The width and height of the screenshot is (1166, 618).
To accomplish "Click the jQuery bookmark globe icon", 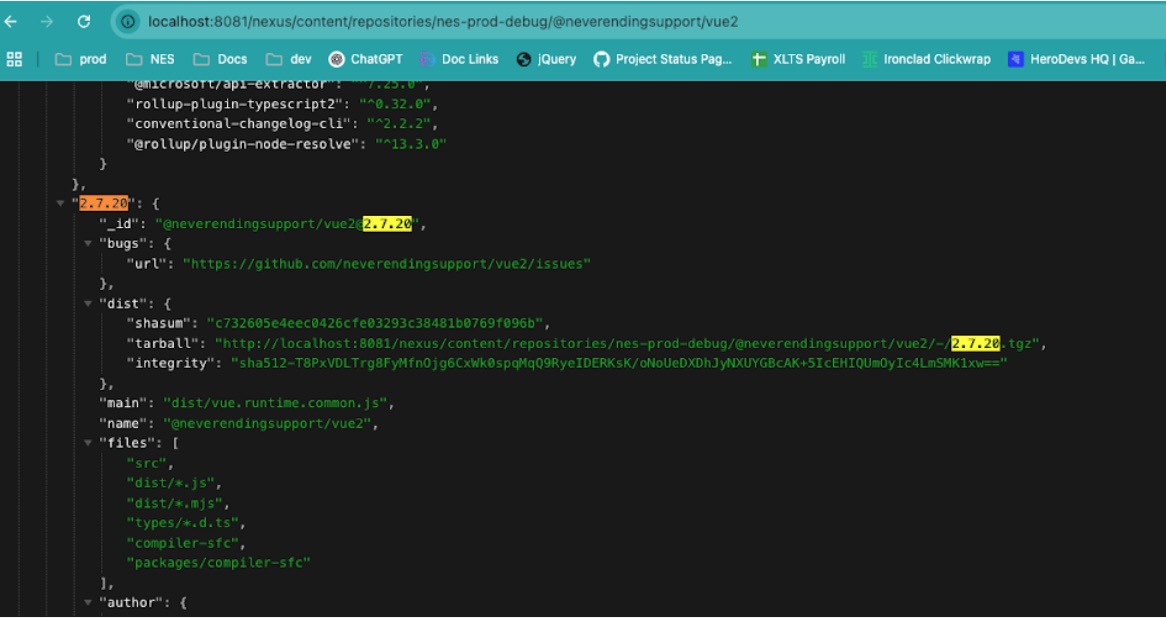I will click(524, 59).
